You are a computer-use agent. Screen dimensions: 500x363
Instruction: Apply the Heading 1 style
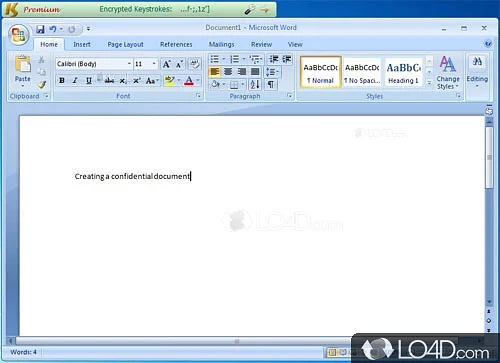(403, 72)
